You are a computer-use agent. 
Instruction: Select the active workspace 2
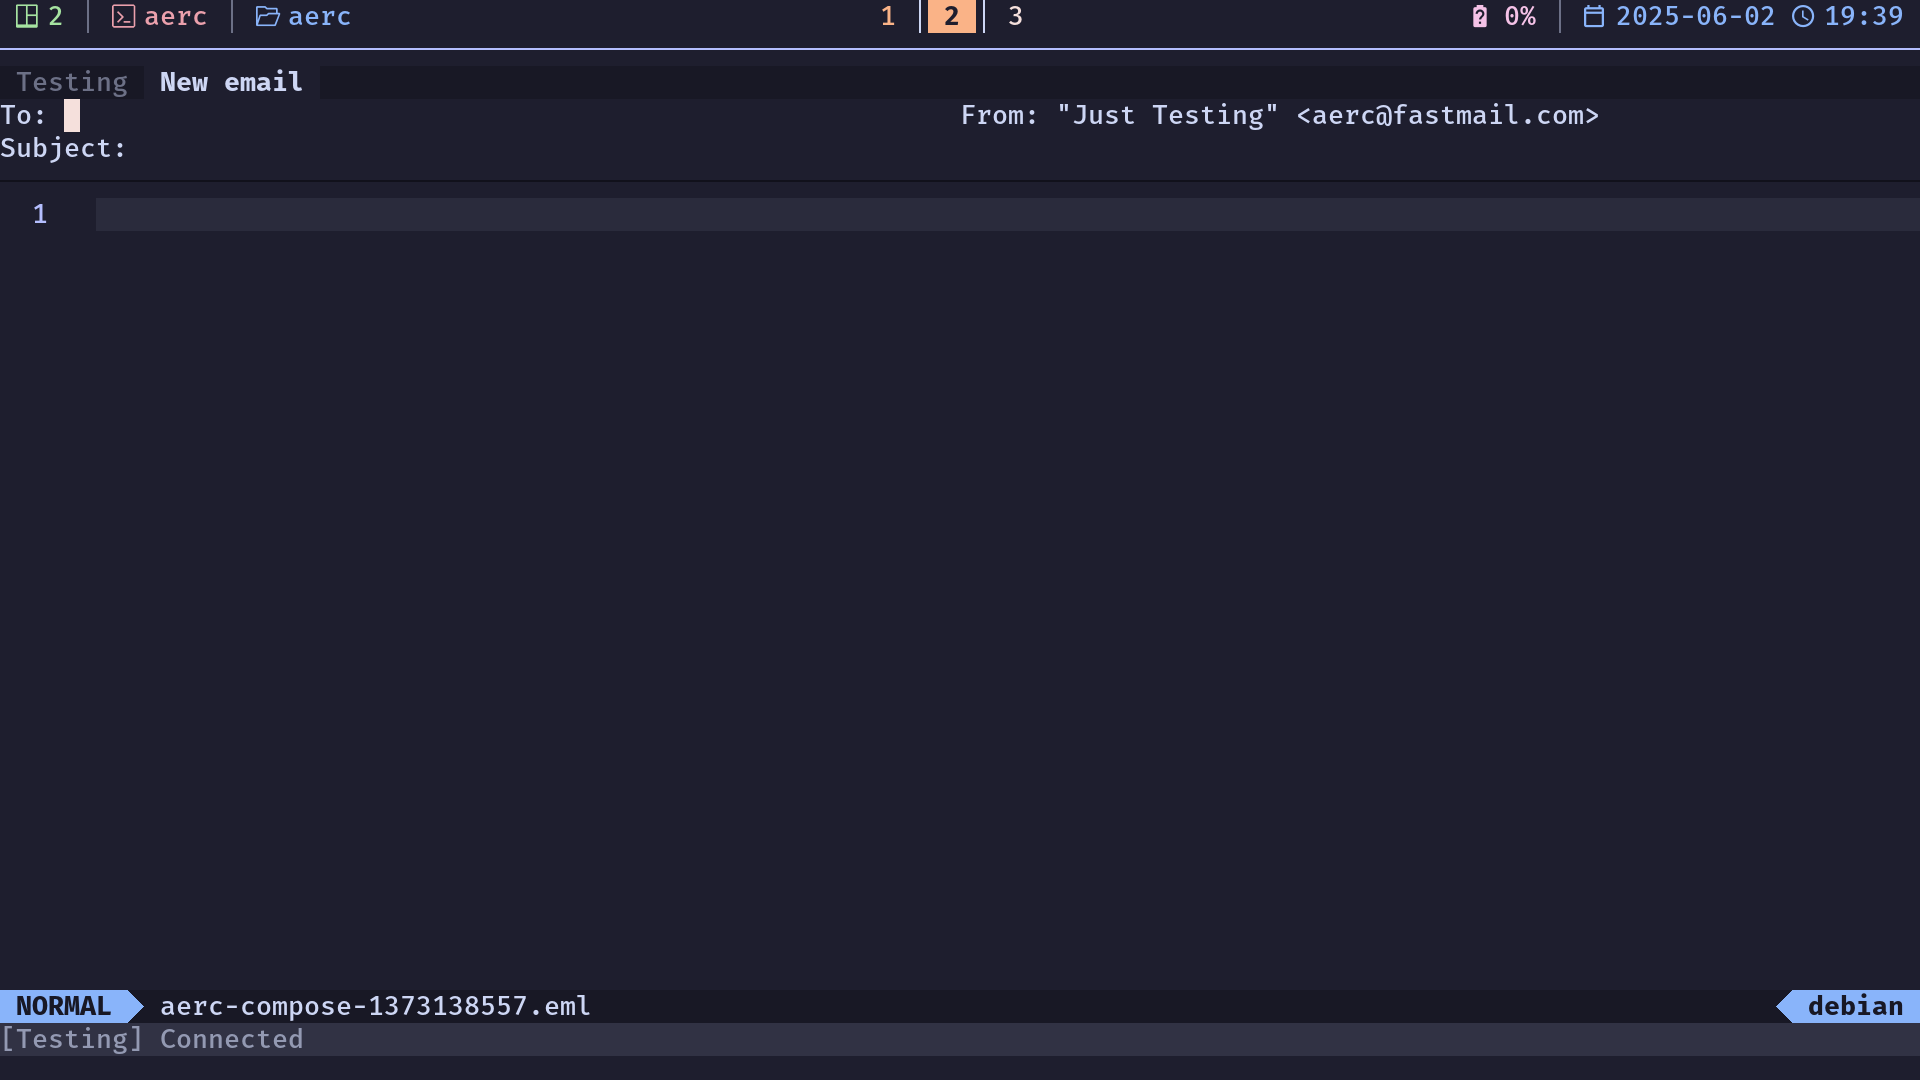[952, 16]
